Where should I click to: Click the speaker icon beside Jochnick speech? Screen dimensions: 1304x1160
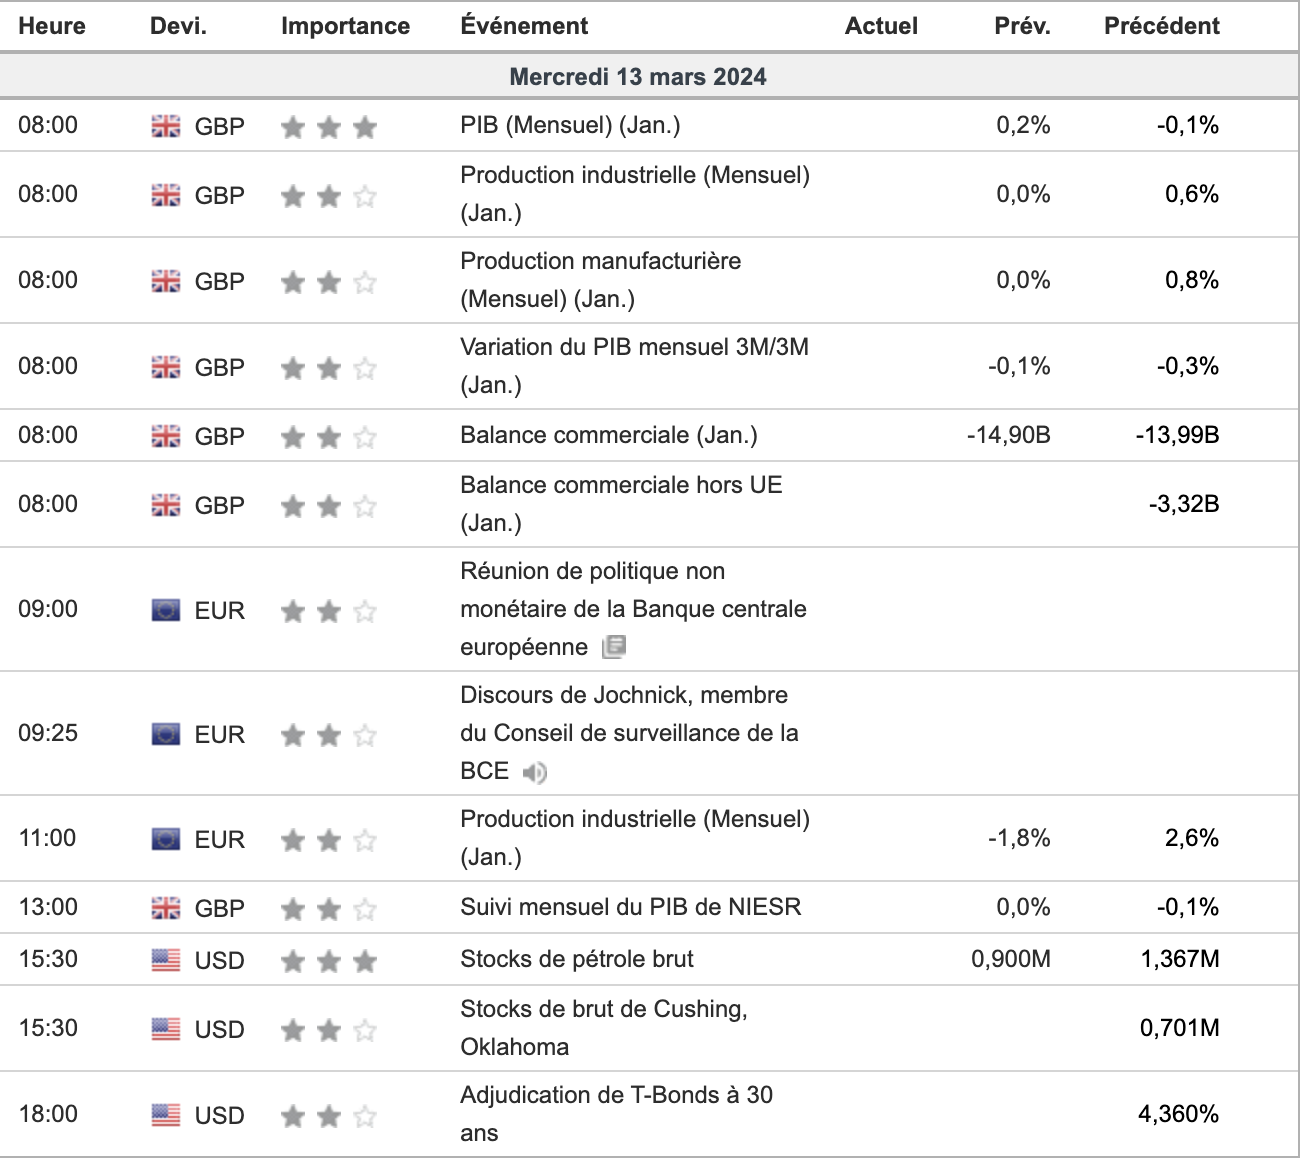(535, 772)
